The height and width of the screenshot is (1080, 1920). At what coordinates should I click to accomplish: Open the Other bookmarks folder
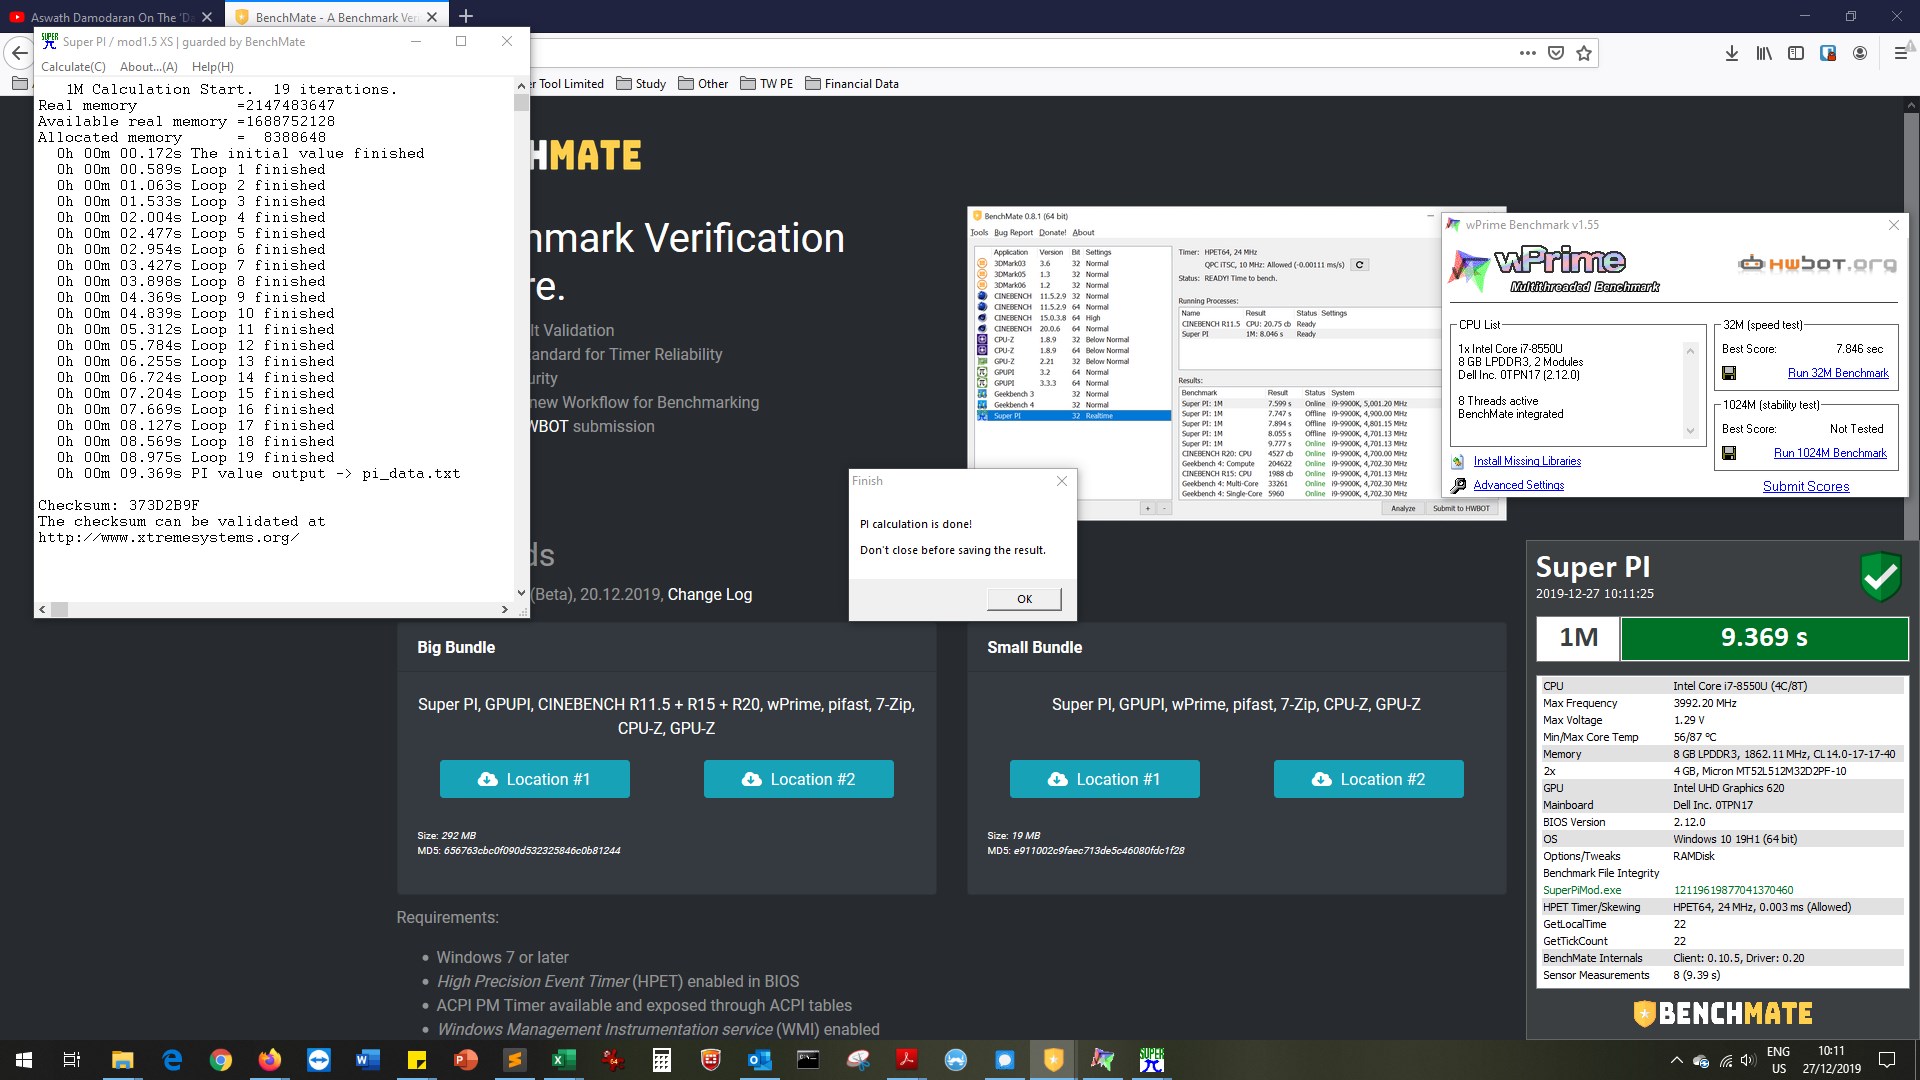coord(704,84)
